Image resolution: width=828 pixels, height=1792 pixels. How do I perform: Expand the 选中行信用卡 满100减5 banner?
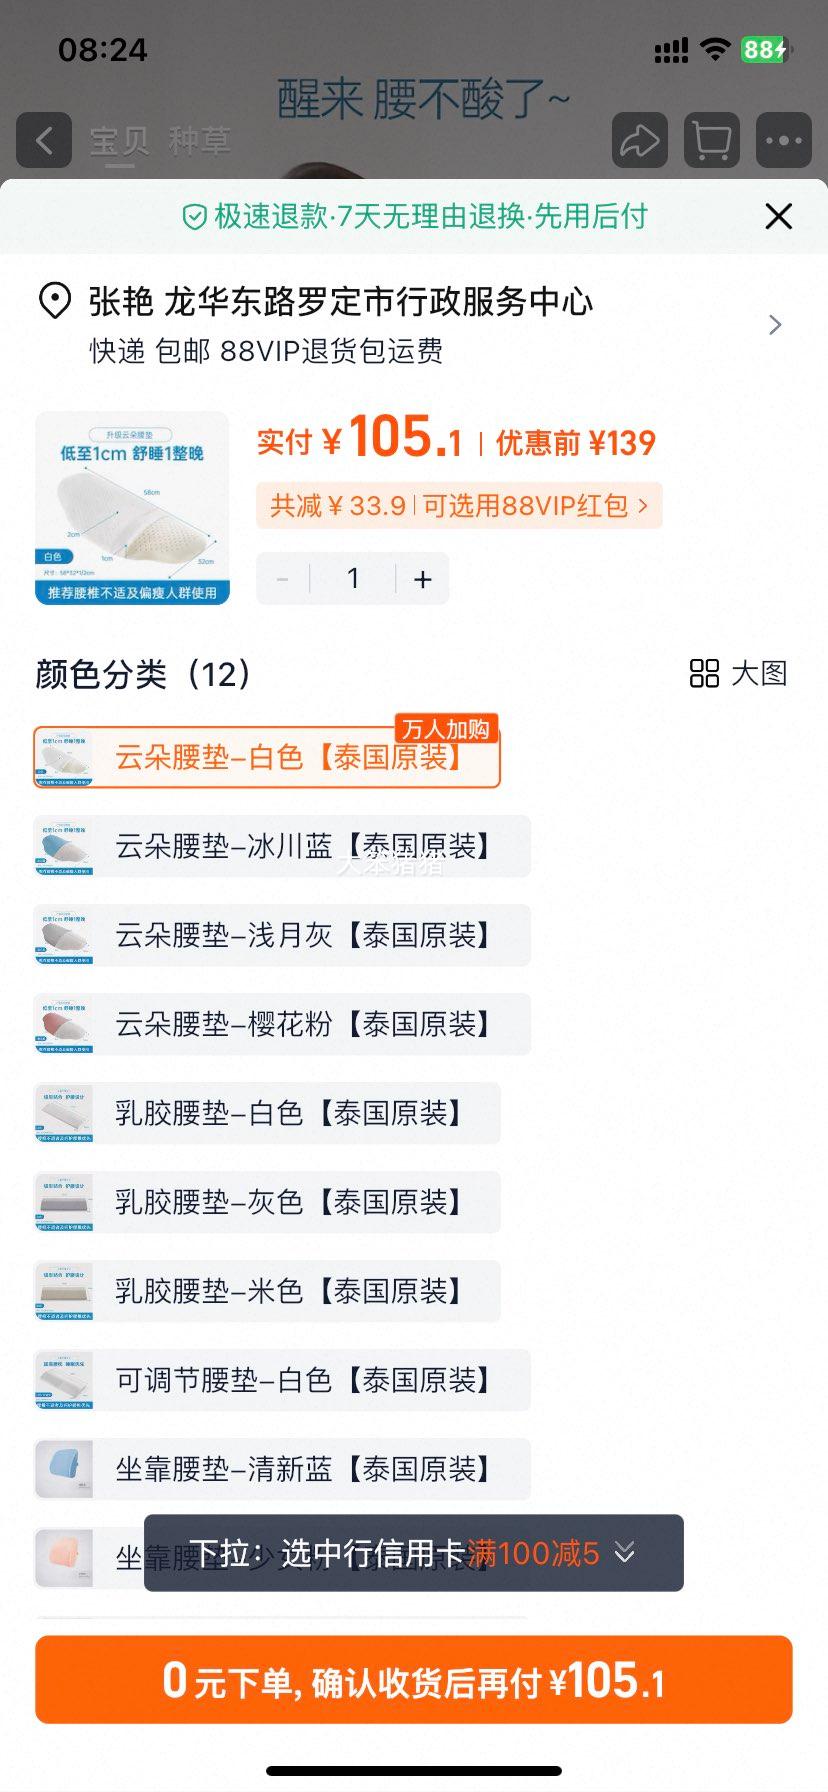(x=414, y=1553)
